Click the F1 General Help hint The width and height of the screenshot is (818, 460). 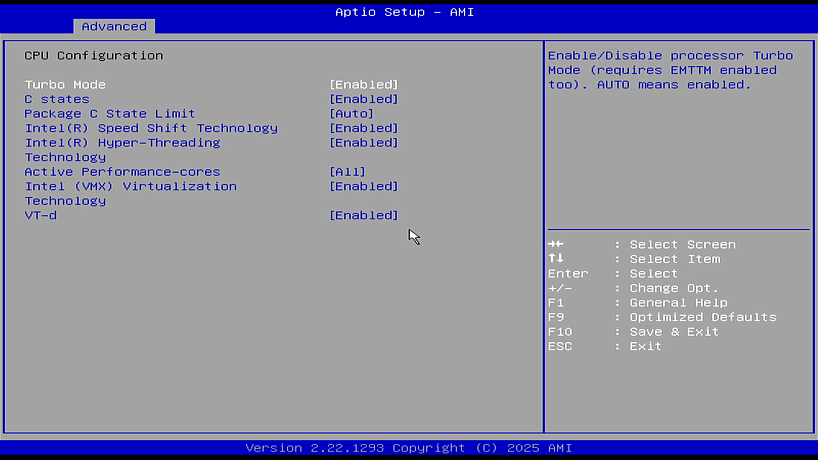637,302
